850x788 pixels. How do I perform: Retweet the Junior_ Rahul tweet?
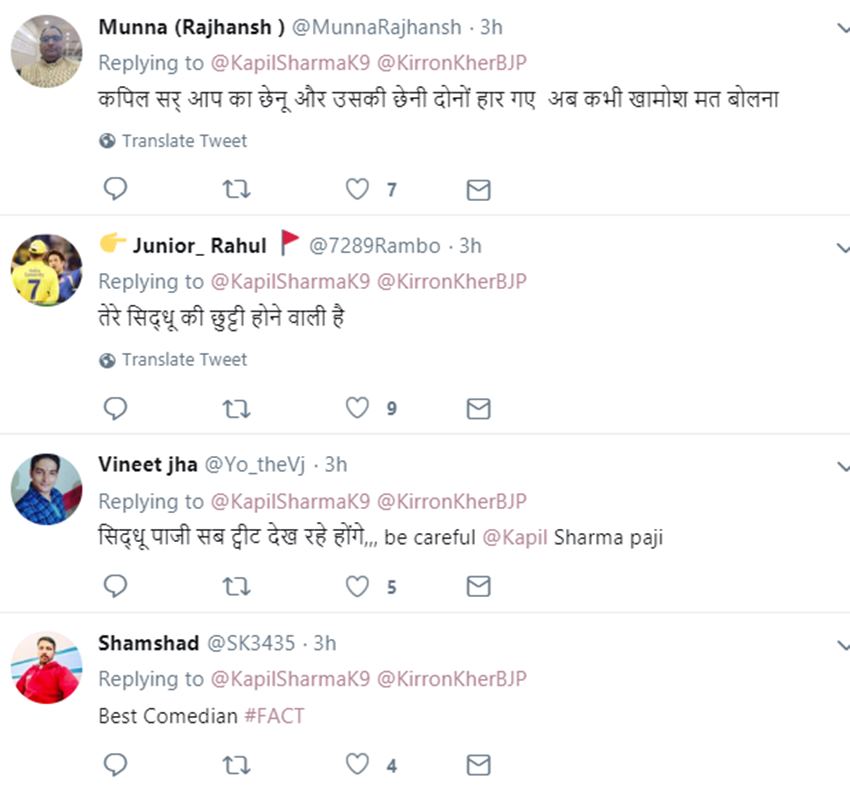236,408
